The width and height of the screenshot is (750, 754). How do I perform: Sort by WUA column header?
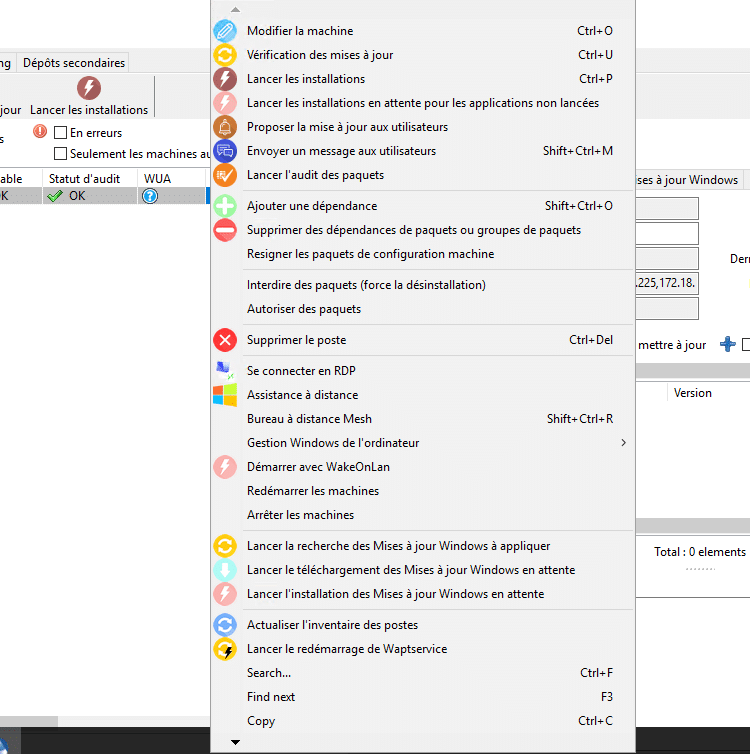point(172,178)
